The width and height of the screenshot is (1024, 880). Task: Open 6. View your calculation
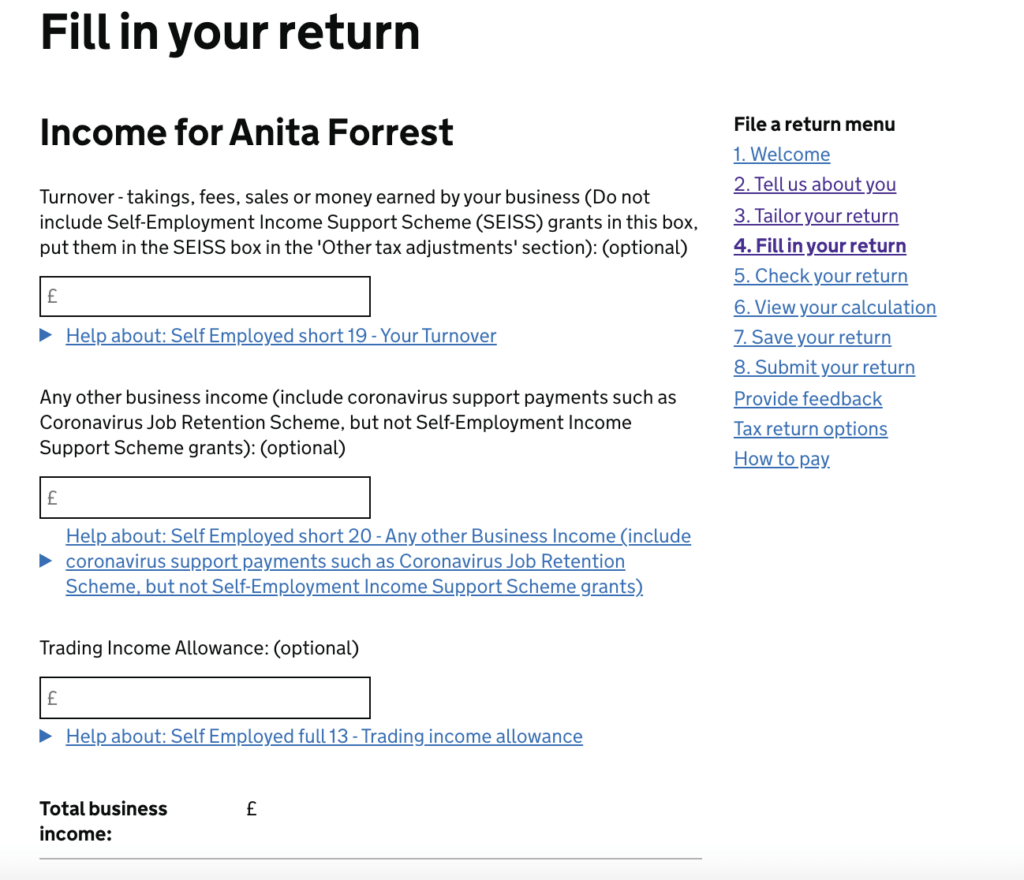coord(835,307)
